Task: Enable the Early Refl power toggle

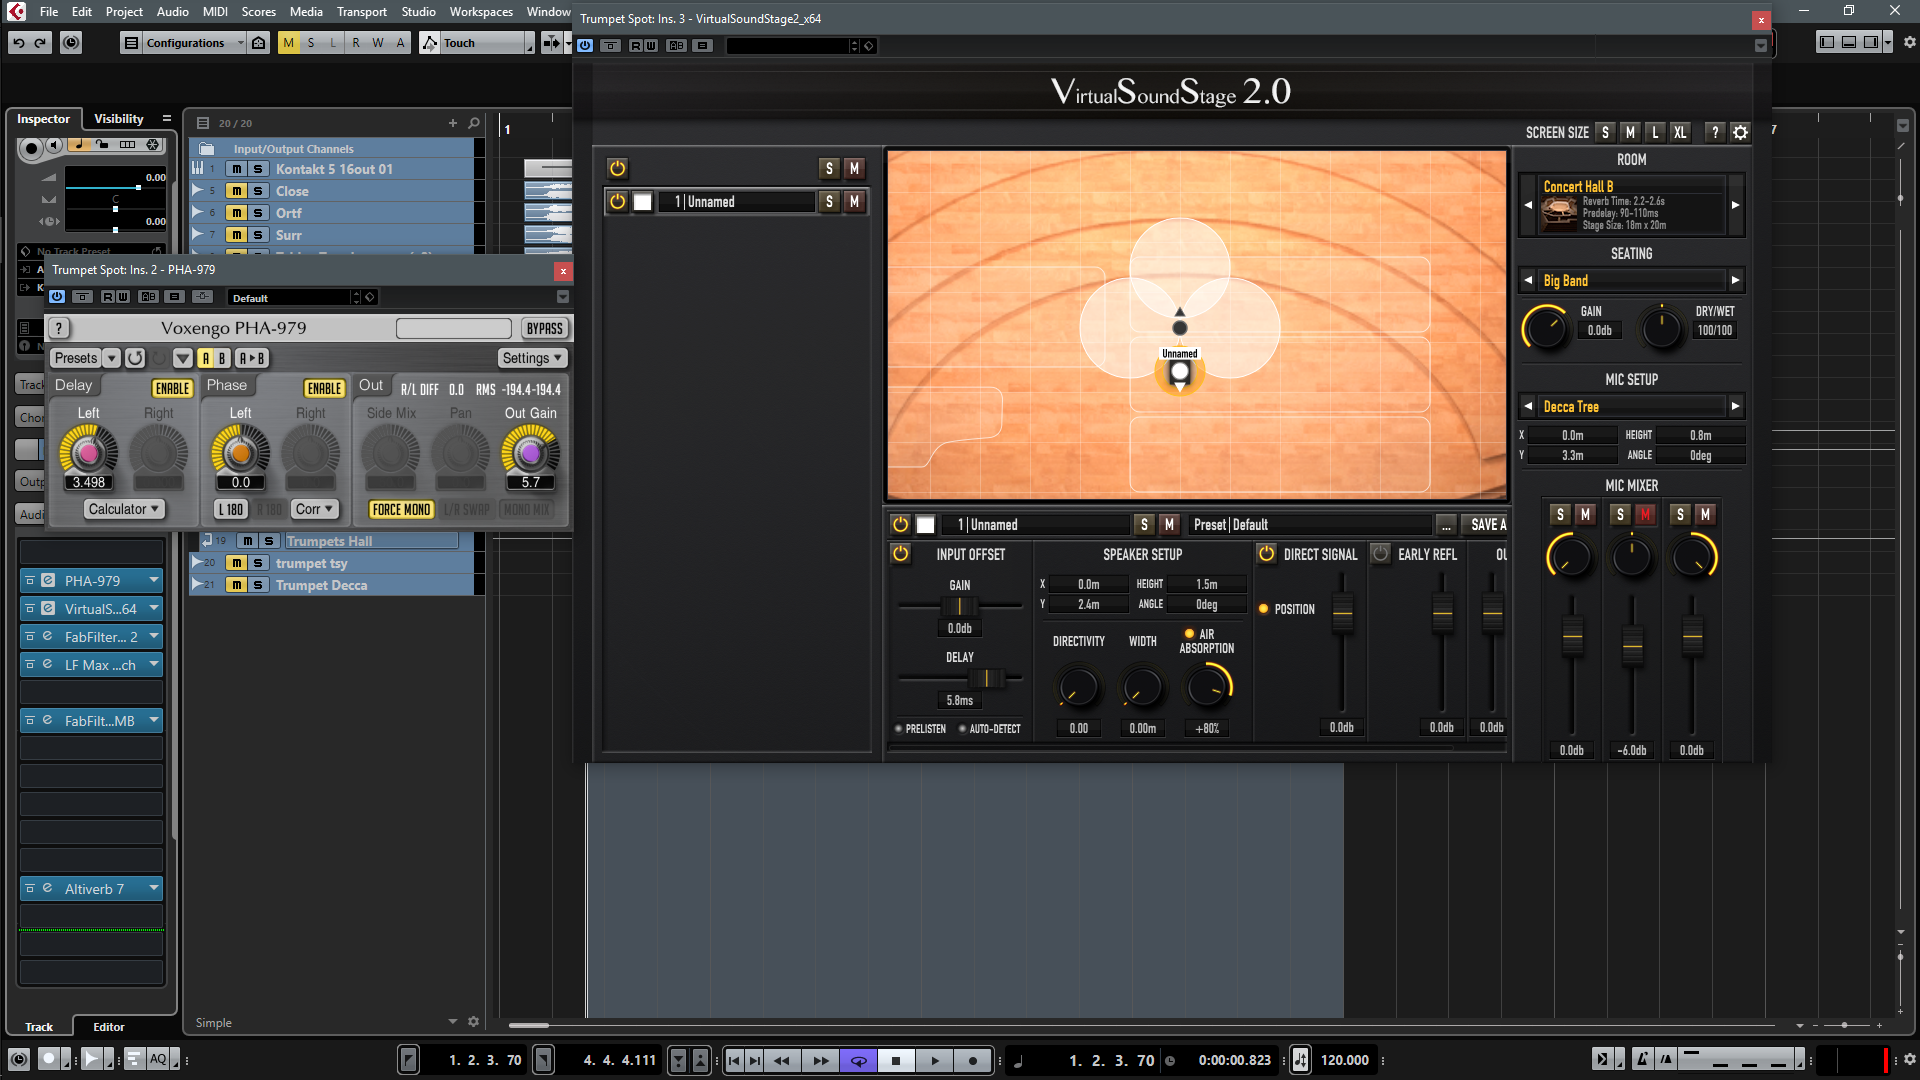Action: tap(1381, 554)
